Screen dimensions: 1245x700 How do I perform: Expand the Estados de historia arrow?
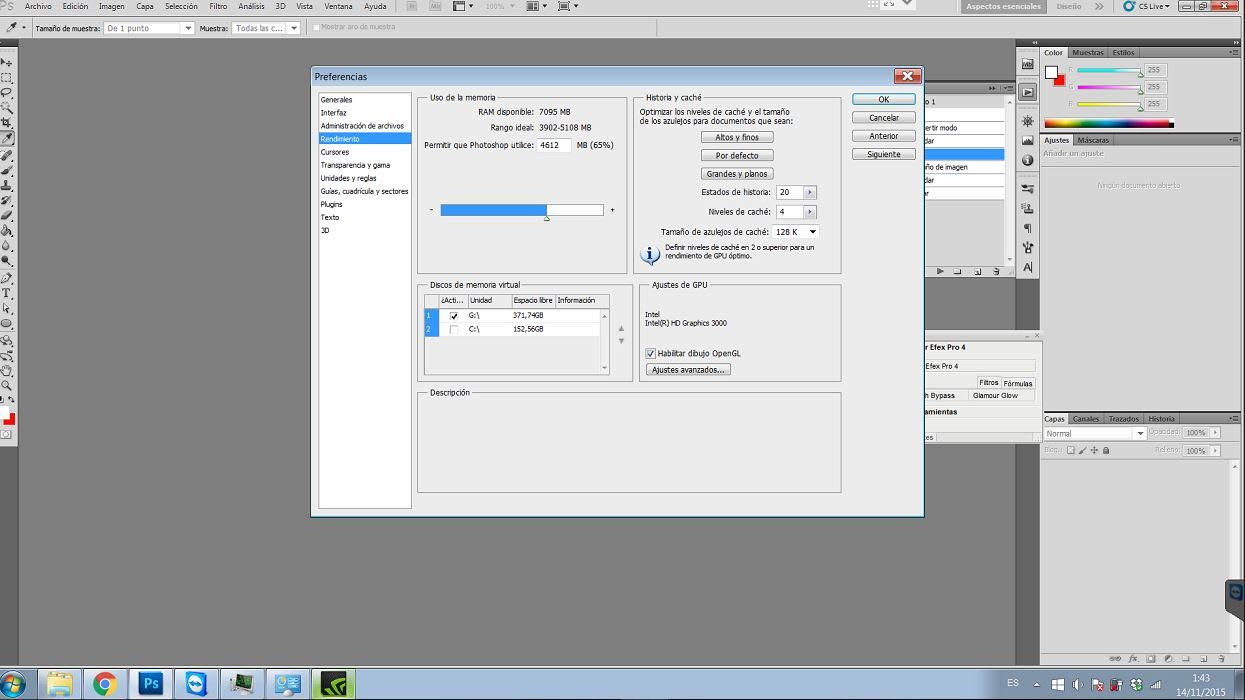coord(809,192)
